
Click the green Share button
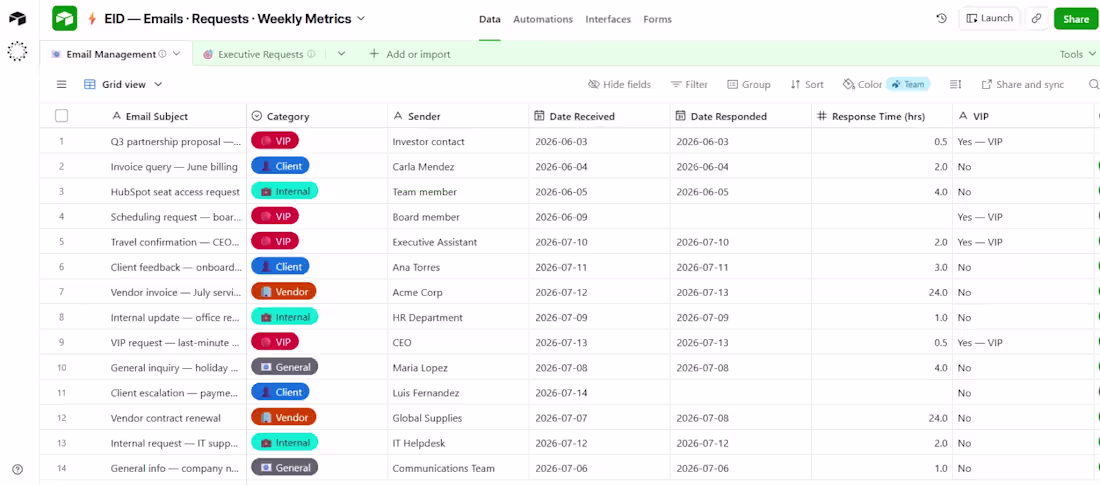(x=1075, y=19)
